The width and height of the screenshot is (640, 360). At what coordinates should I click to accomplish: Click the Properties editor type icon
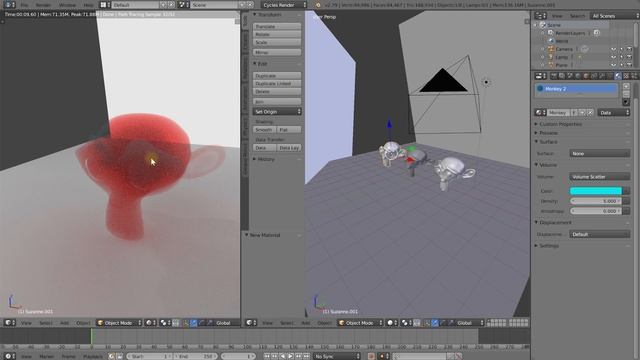coord(541,76)
